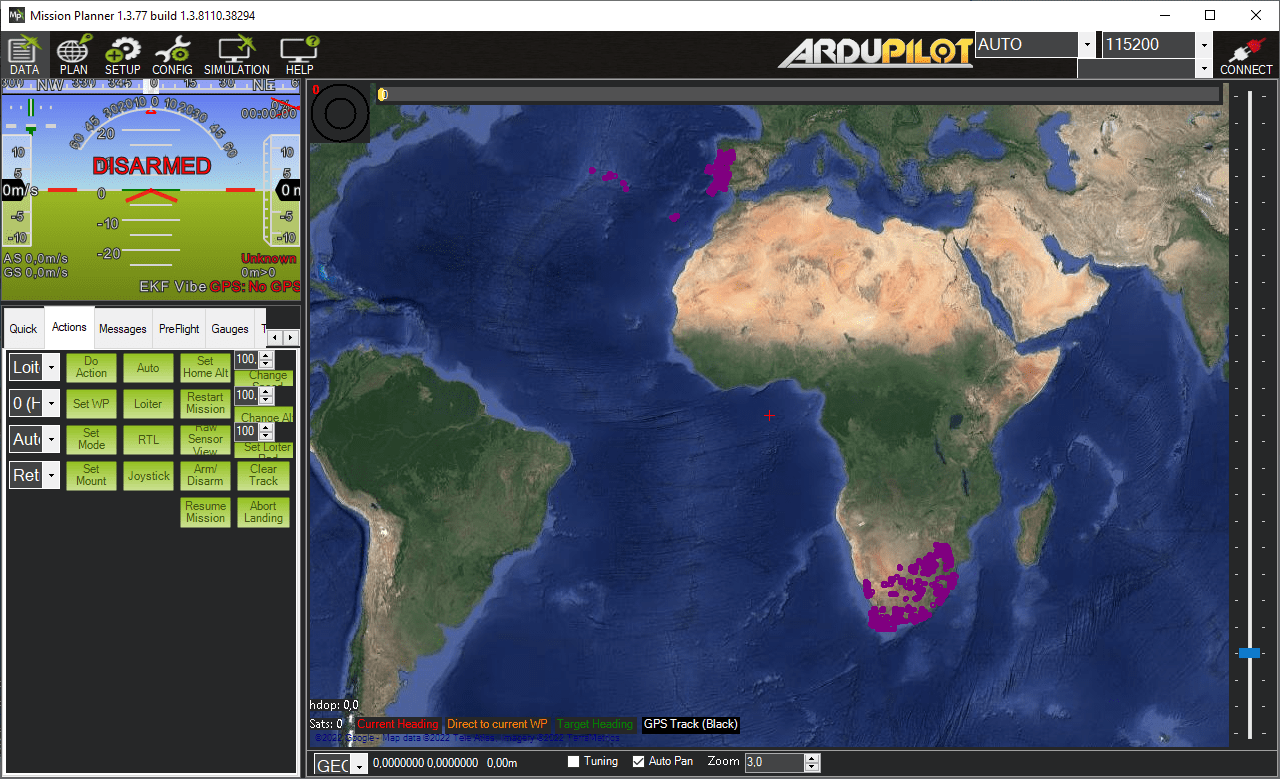1280x779 pixels.
Task: Open the PreFlight tab
Action: (x=179, y=329)
